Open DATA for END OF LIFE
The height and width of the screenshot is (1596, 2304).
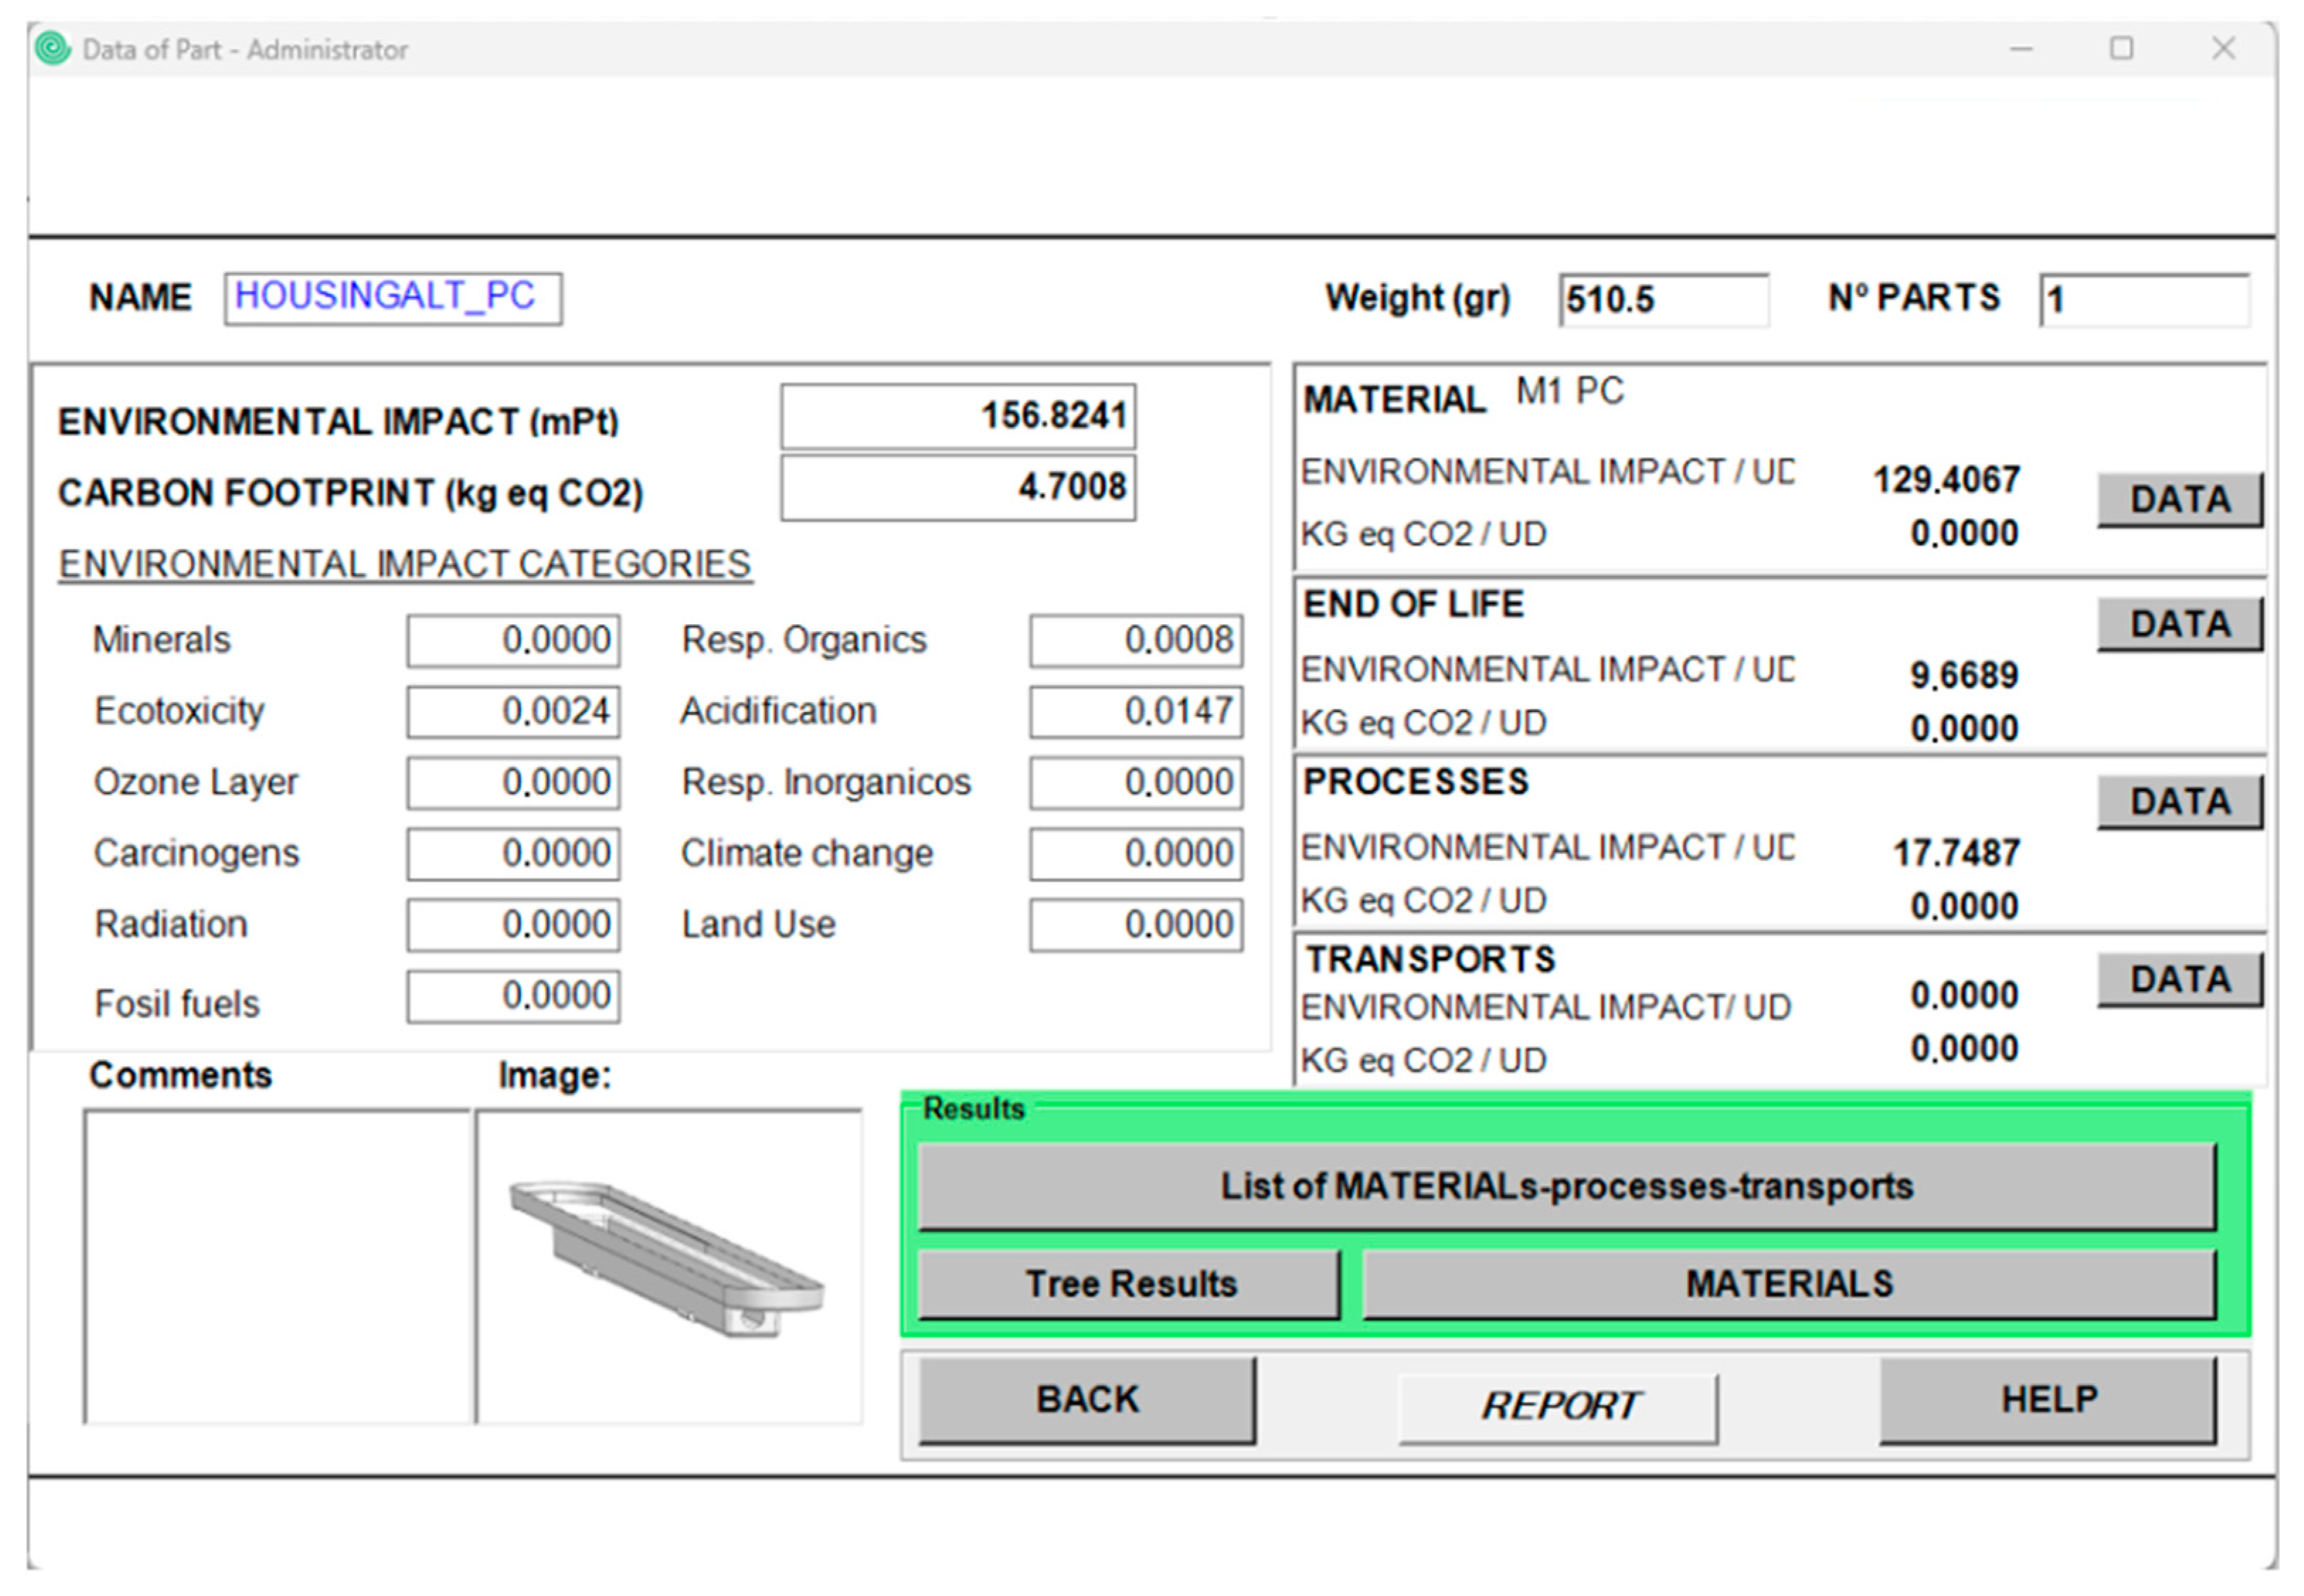point(2179,624)
